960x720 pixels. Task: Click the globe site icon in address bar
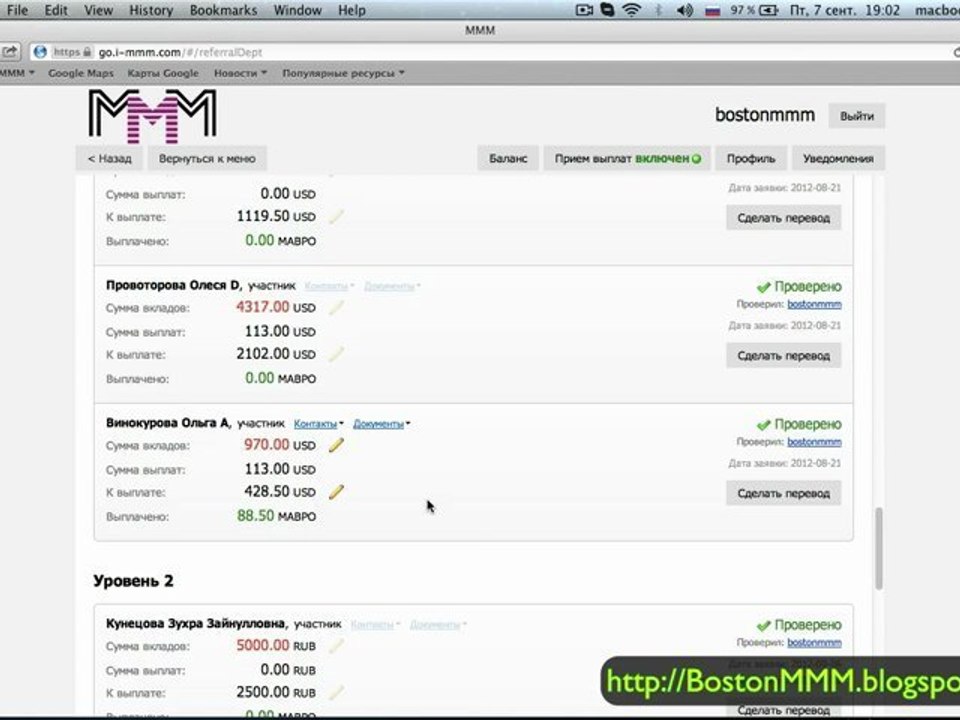(x=40, y=52)
